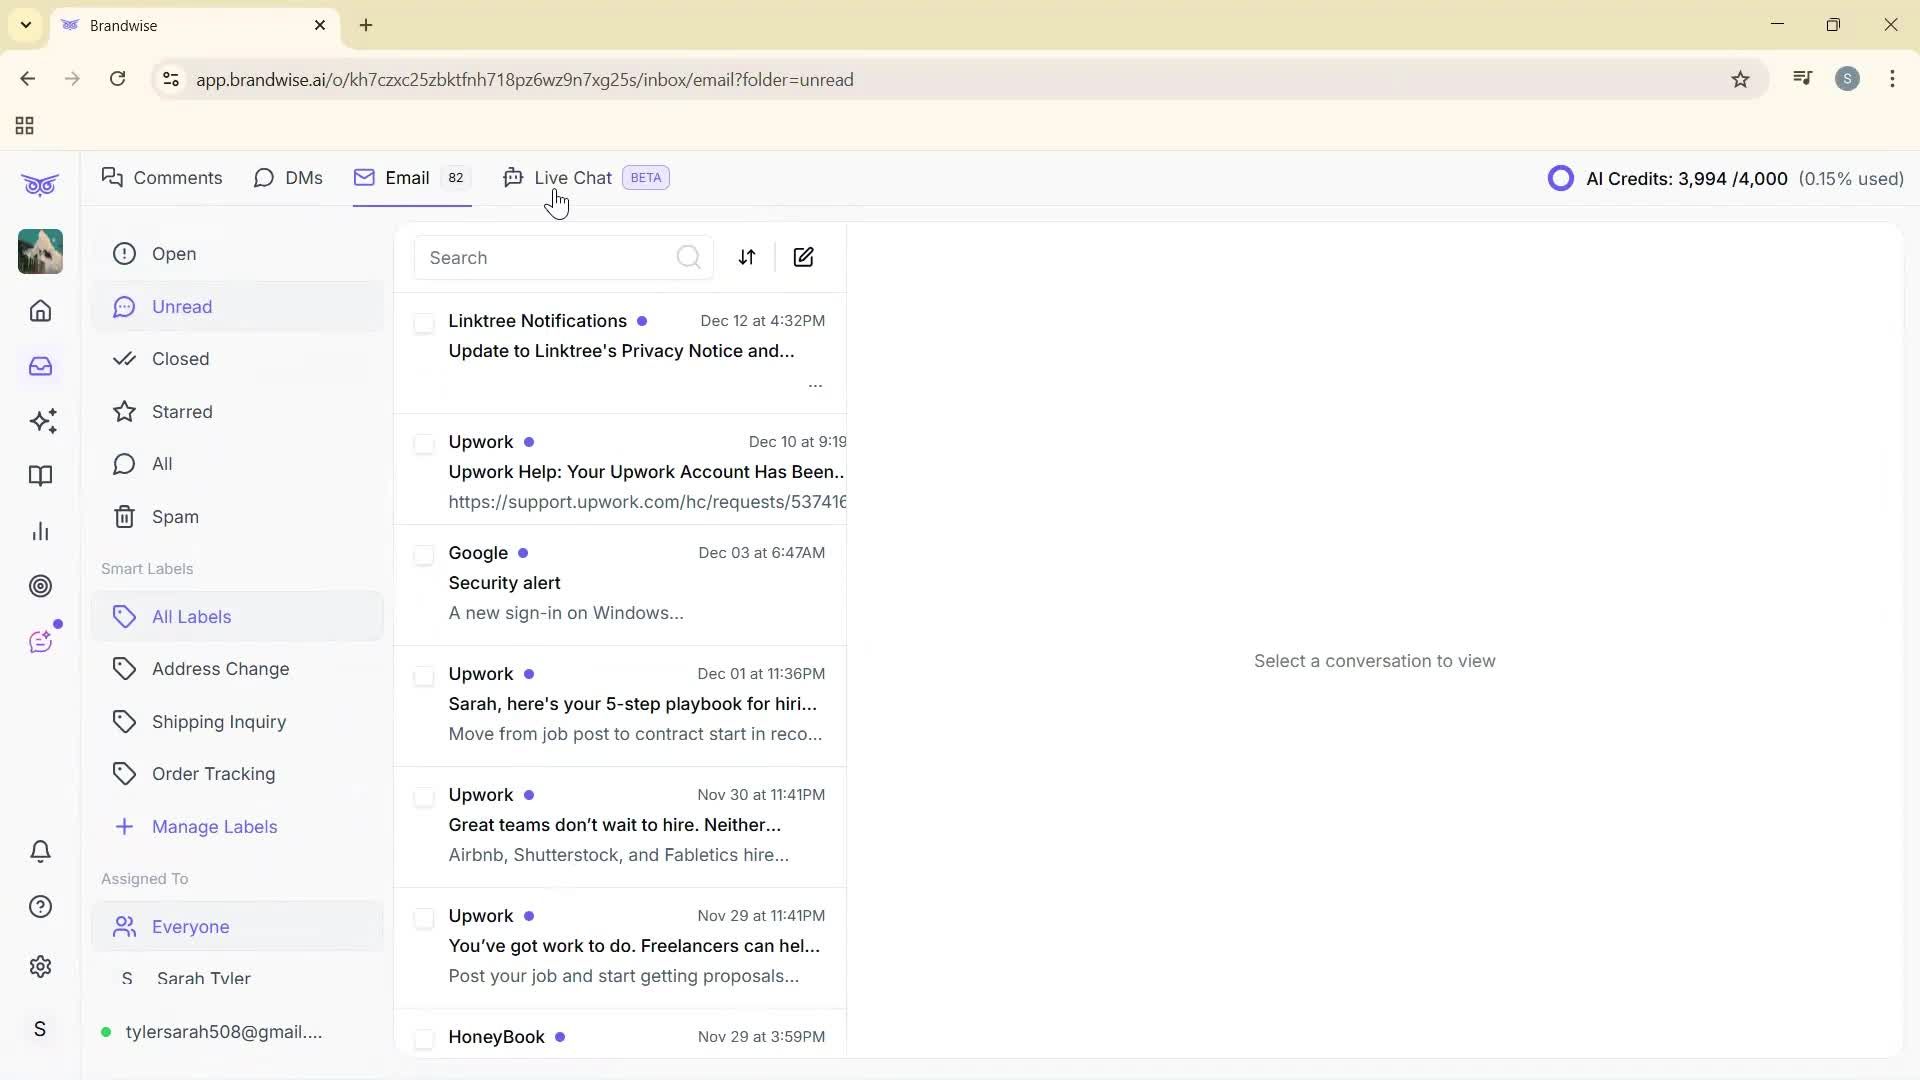1920x1080 pixels.
Task: Open Manage Labels
Action: [x=214, y=826]
